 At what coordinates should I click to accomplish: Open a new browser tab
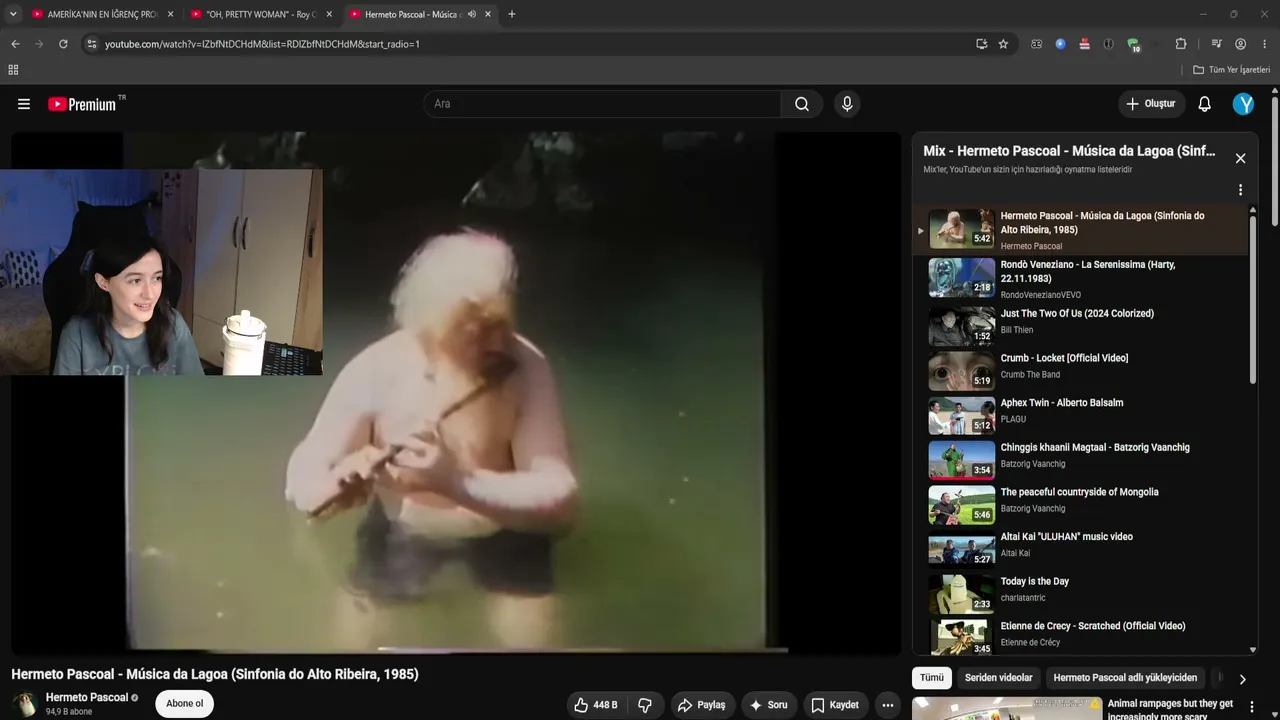click(x=512, y=14)
